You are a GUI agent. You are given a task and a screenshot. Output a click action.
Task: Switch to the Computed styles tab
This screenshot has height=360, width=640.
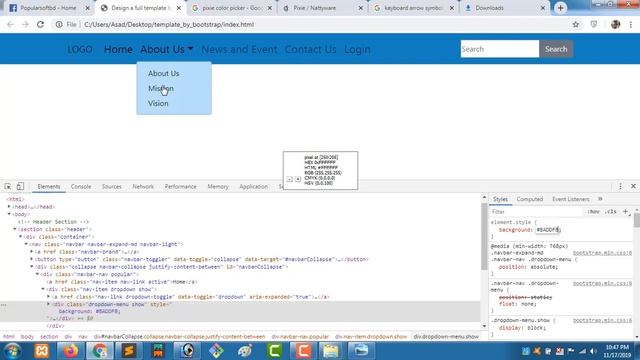530,199
